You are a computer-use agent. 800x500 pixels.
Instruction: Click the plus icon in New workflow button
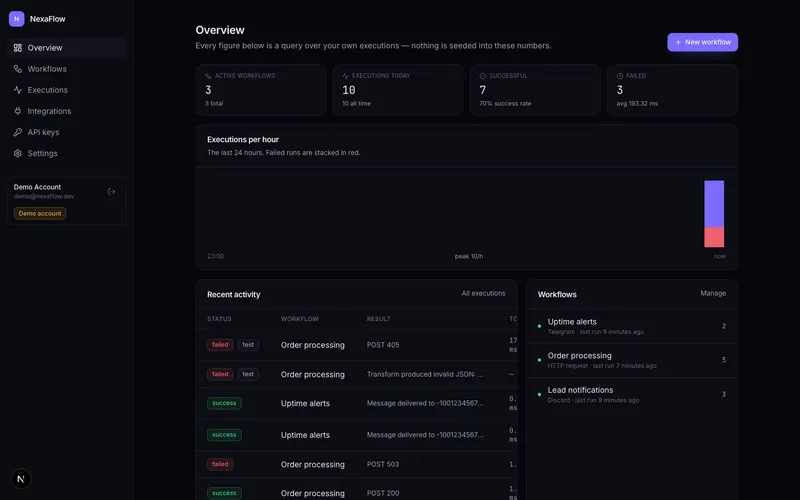pyautogui.click(x=678, y=42)
